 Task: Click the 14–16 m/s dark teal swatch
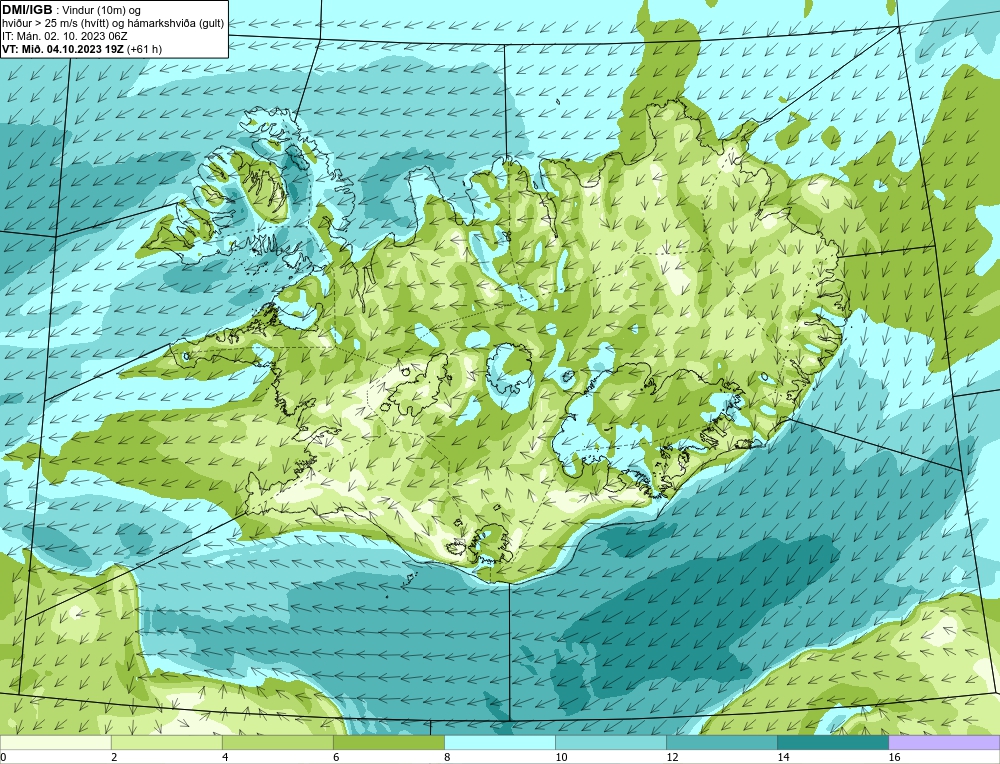coord(832,742)
